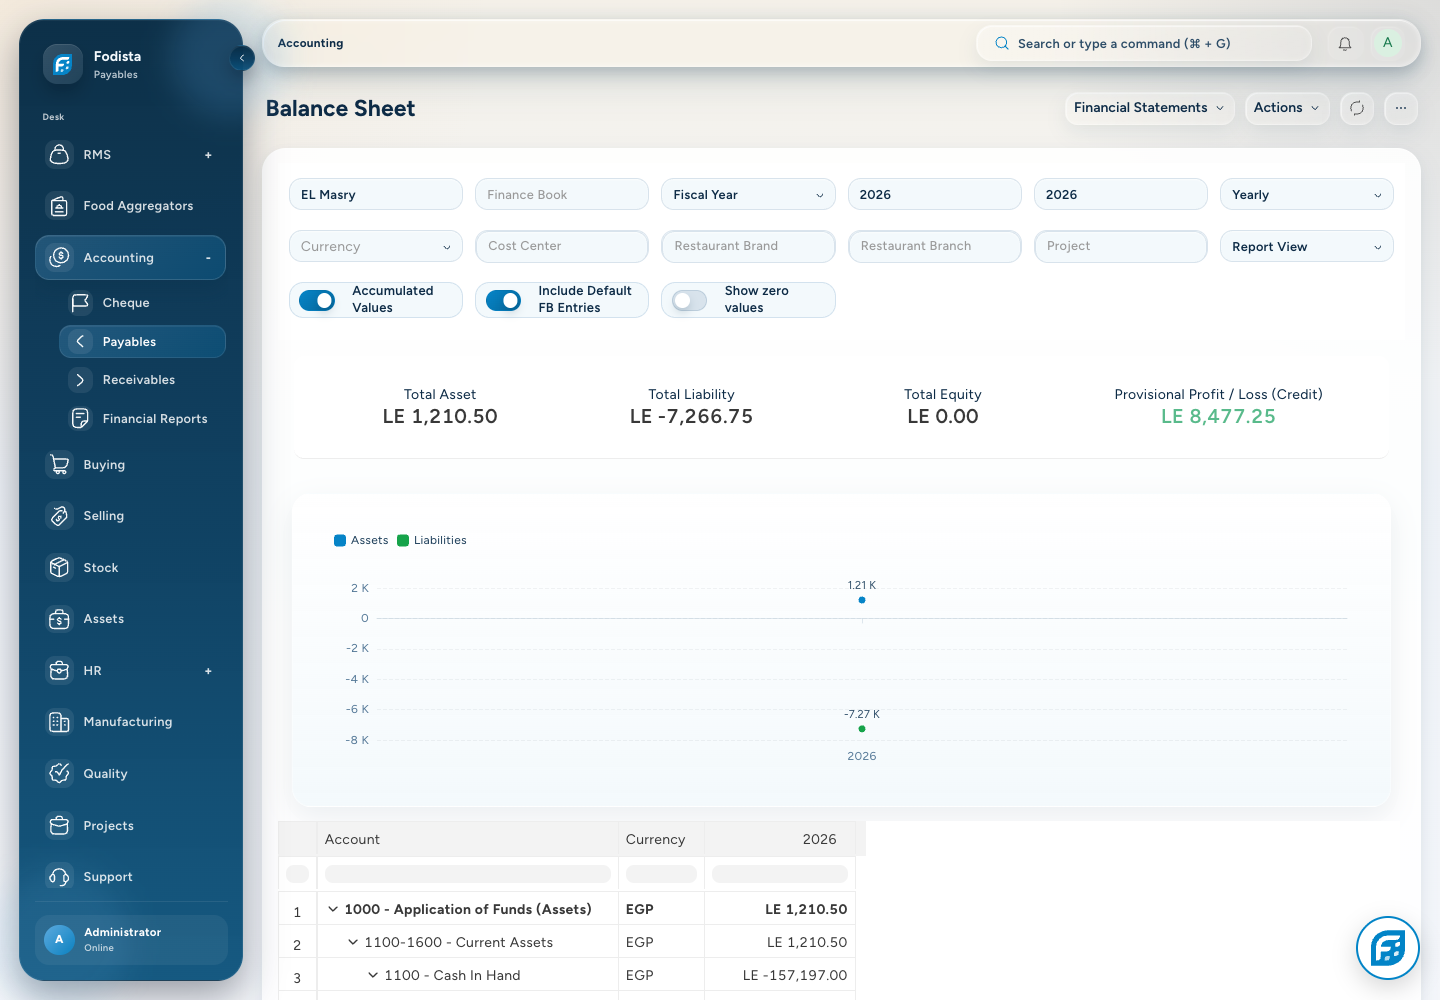
Task: Collapse 1100 - Cash In Hand row
Action: [x=373, y=976]
